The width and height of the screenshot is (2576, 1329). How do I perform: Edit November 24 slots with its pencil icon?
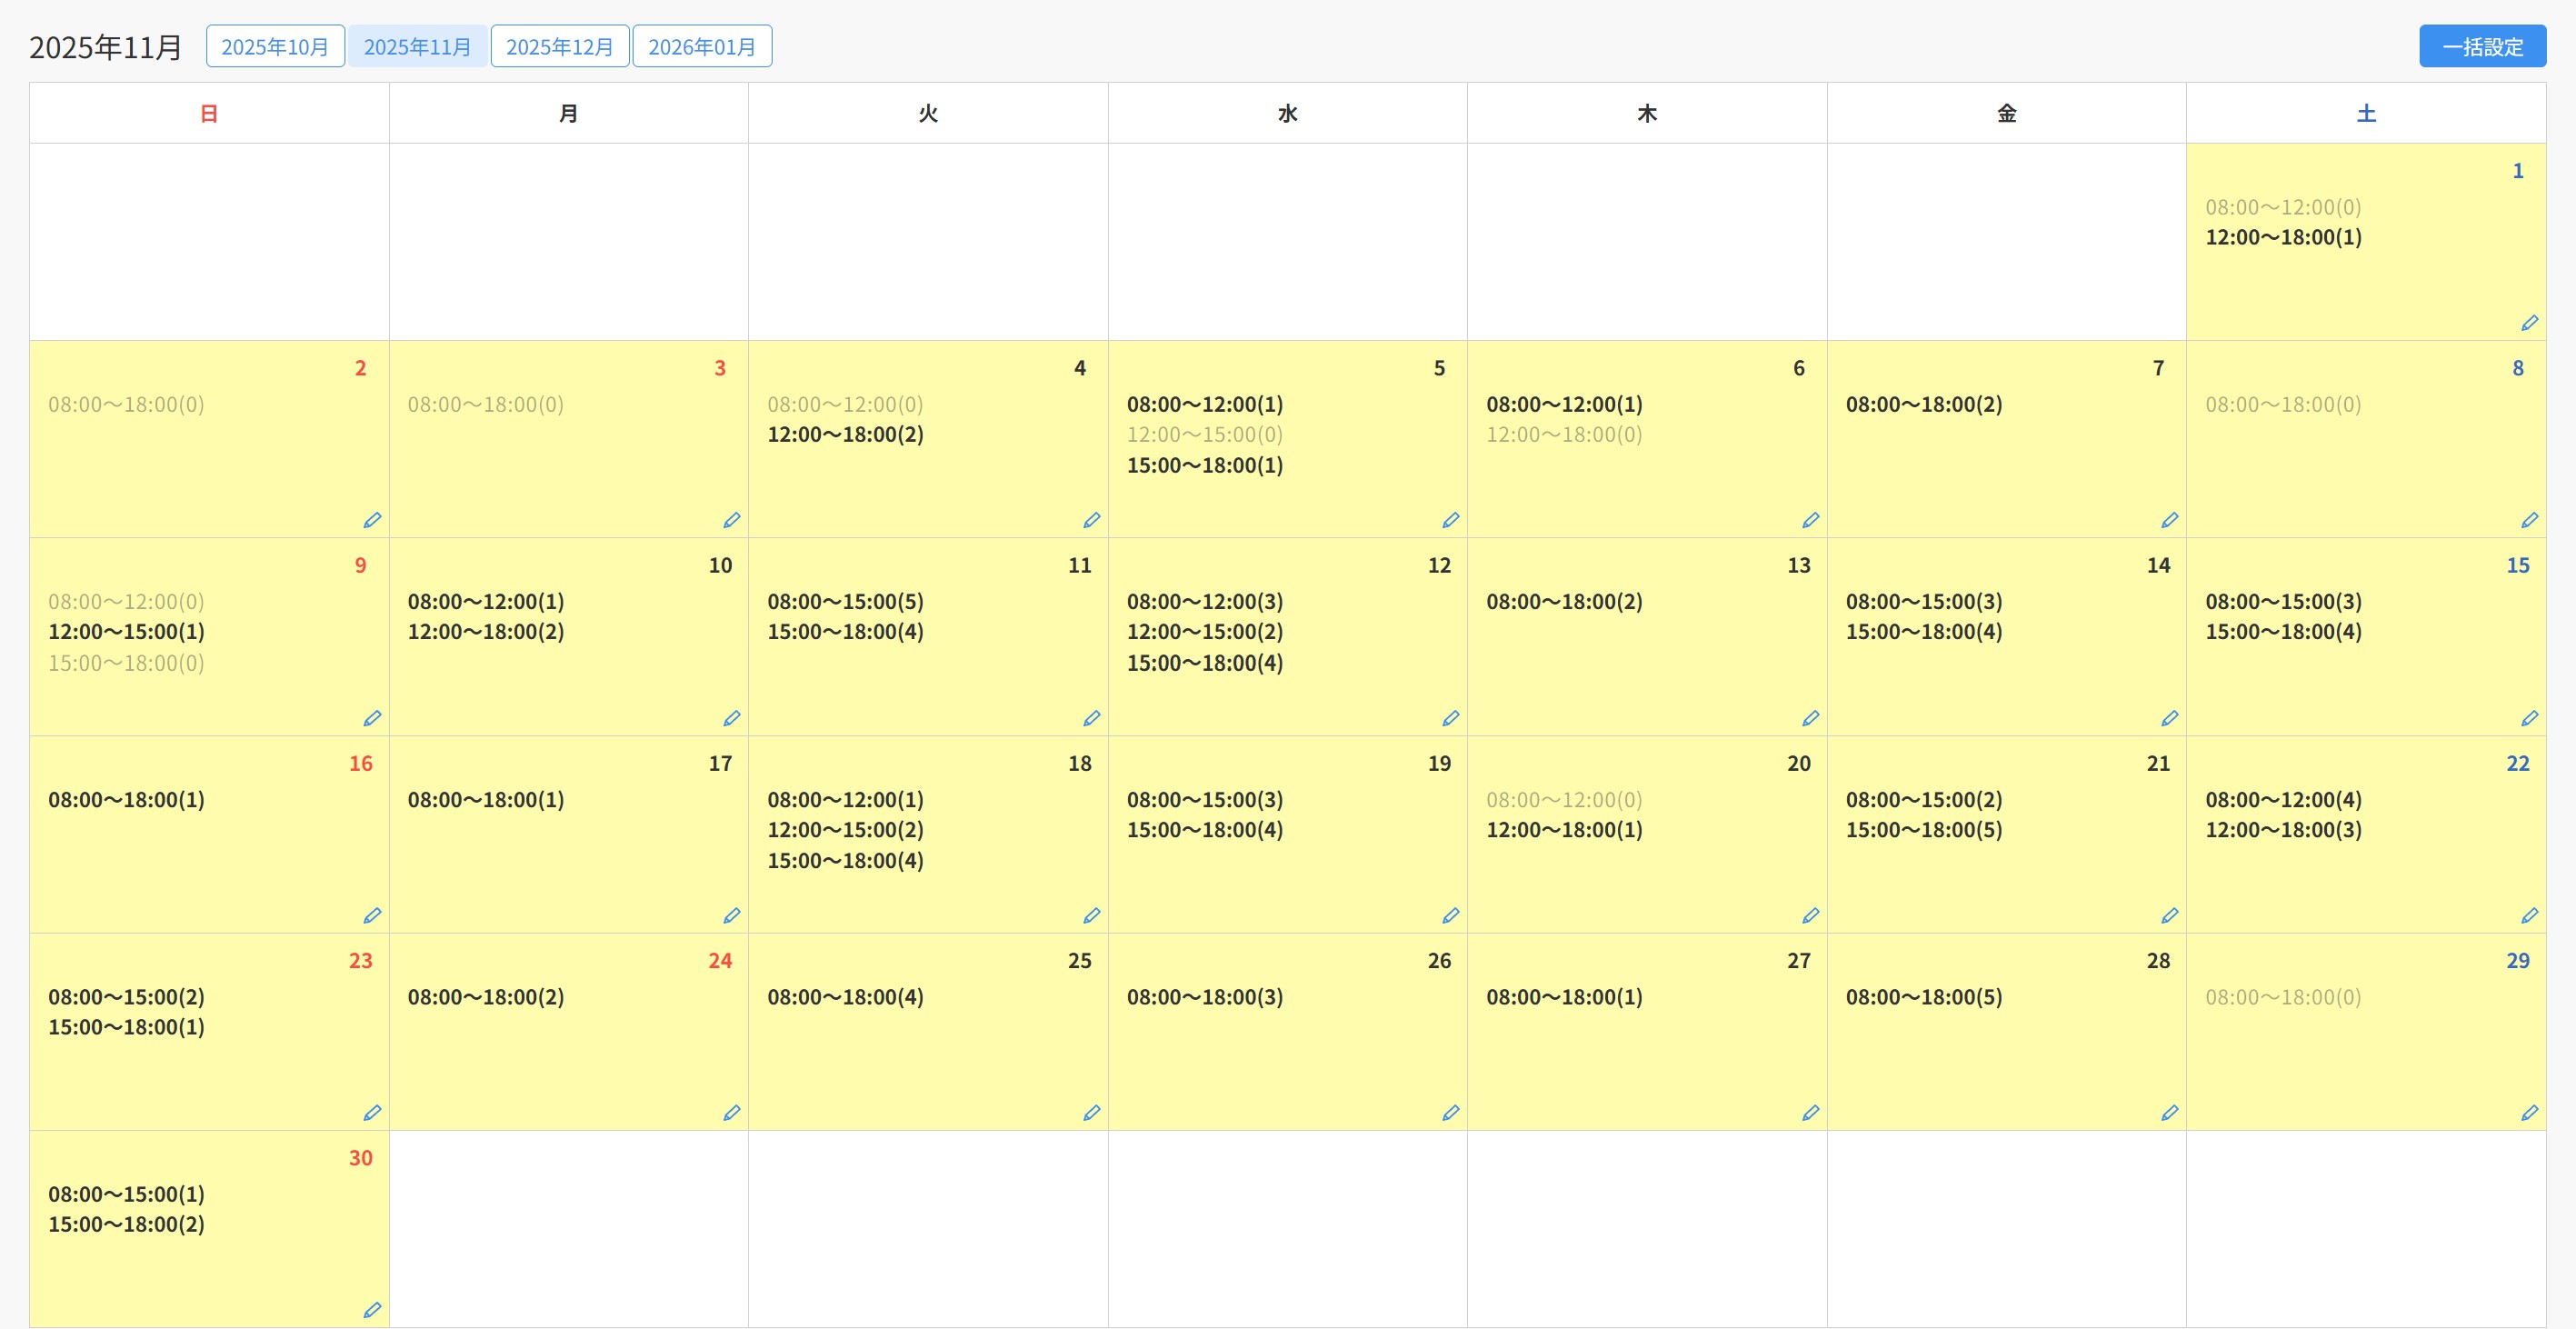tap(731, 1113)
